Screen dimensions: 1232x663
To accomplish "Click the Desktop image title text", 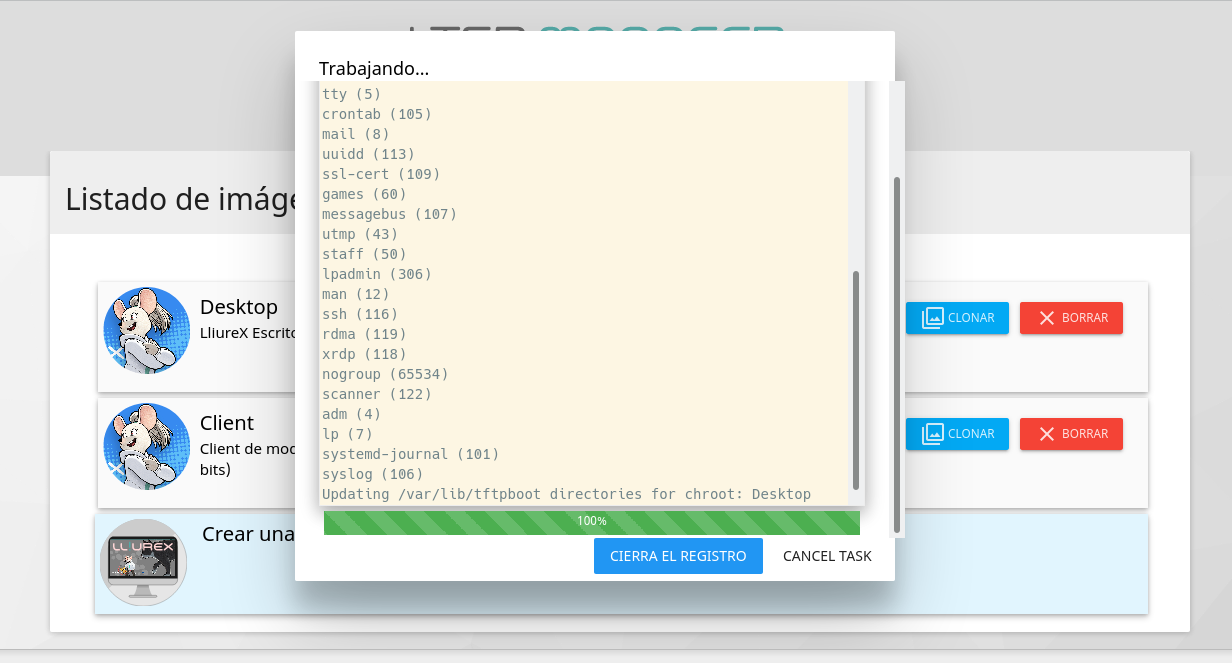I will [239, 306].
